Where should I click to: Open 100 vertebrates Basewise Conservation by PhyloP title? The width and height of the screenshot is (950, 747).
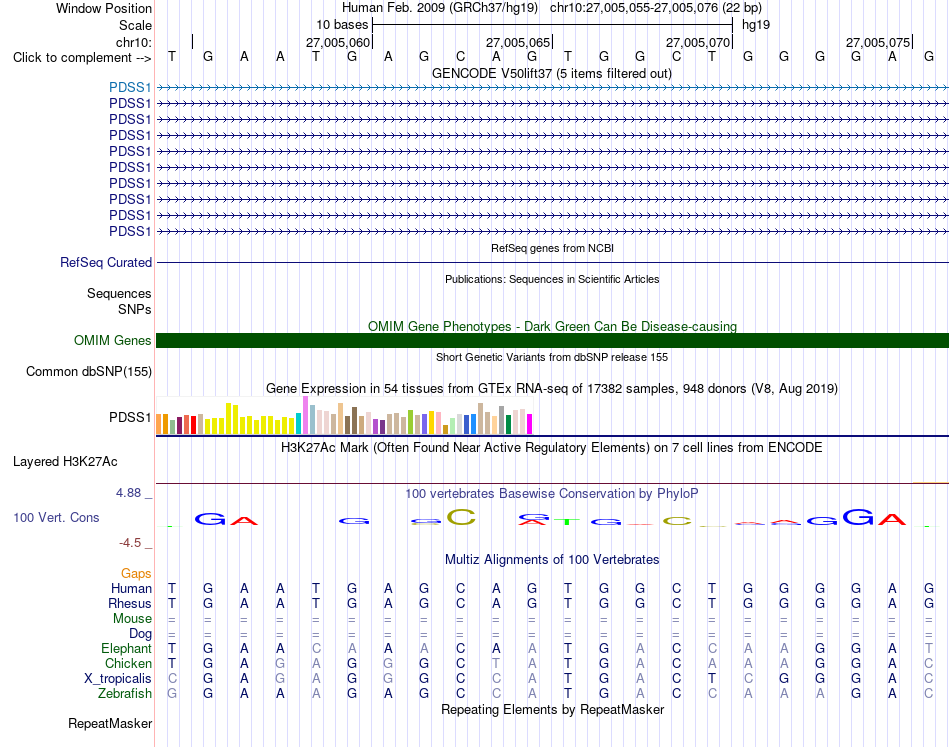552,494
